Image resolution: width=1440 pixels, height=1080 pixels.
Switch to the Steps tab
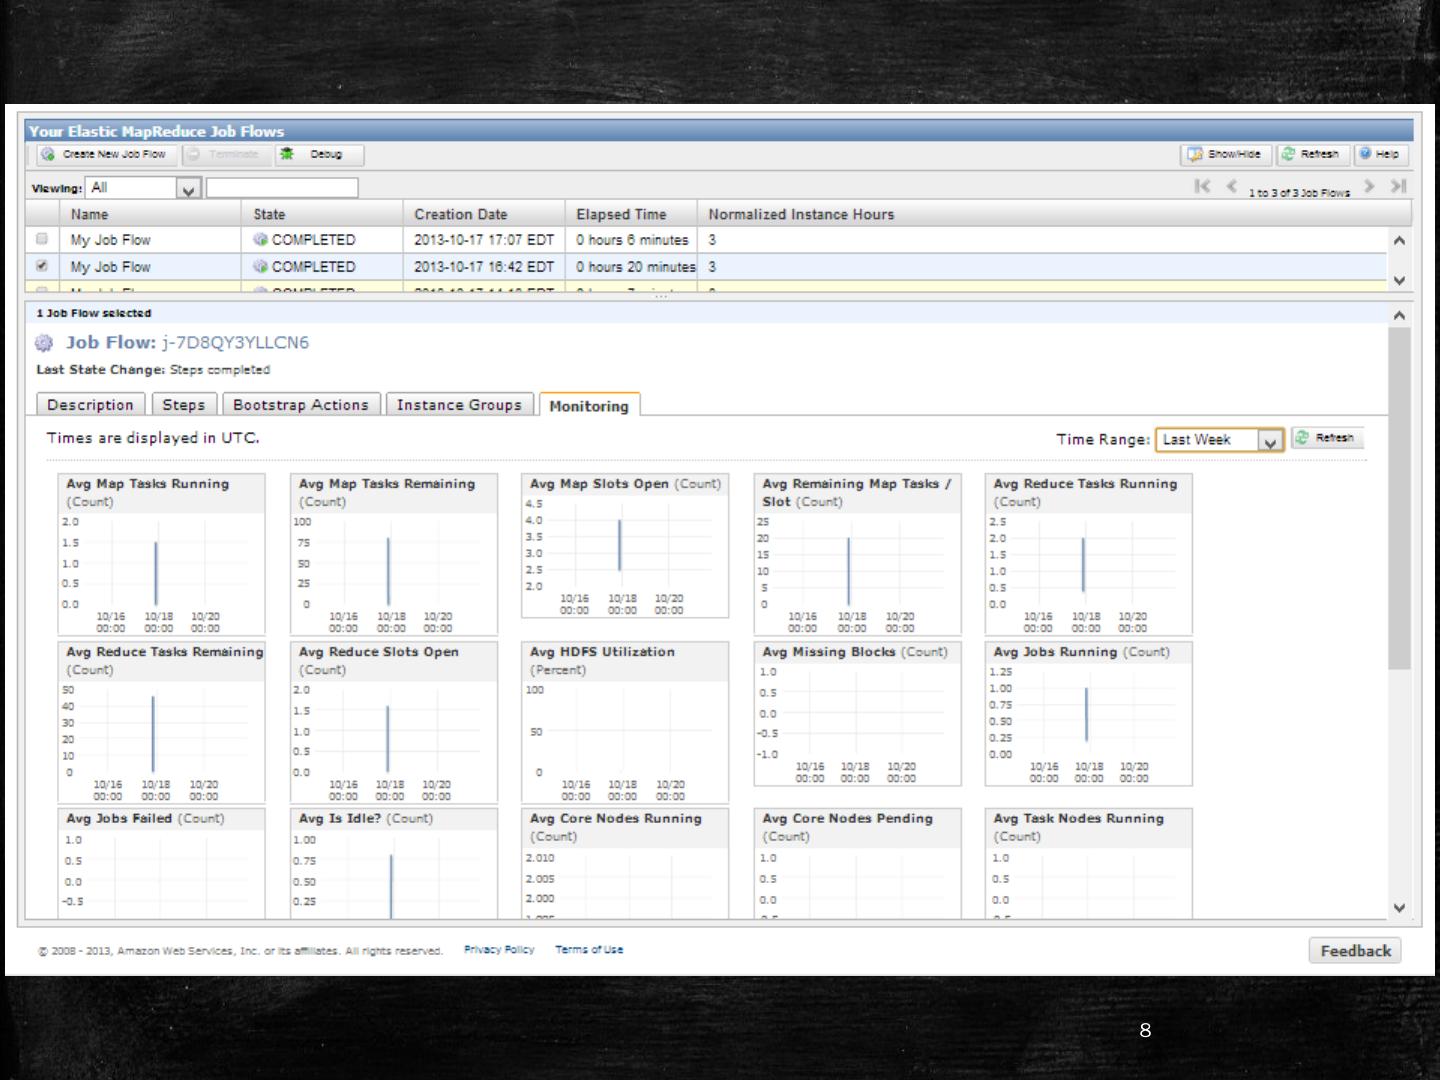(183, 405)
